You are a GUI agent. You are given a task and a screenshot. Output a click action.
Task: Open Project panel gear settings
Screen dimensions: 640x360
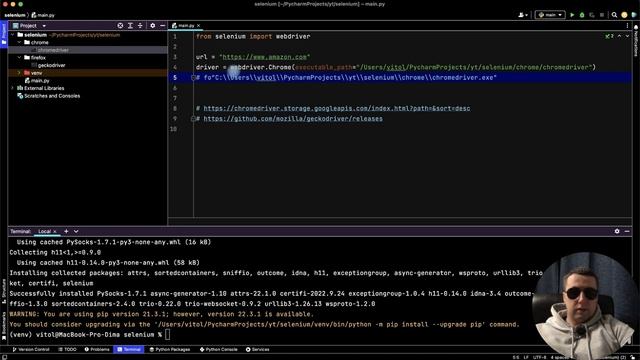click(153, 25)
